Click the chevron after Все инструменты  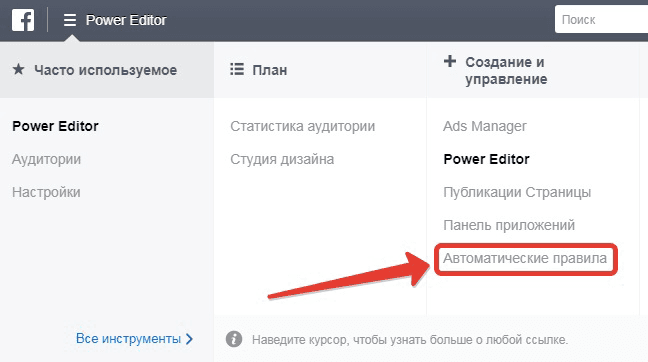tap(189, 339)
